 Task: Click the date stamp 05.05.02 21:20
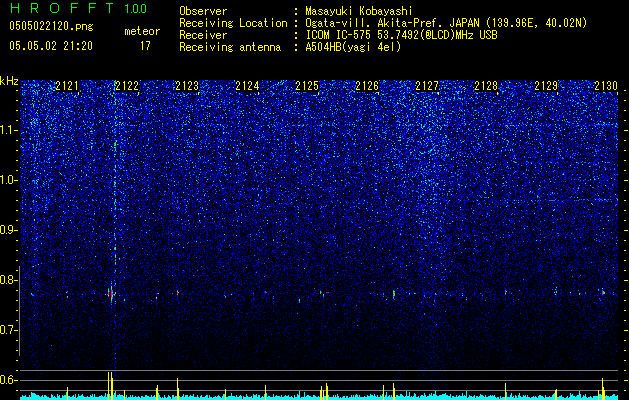point(51,46)
